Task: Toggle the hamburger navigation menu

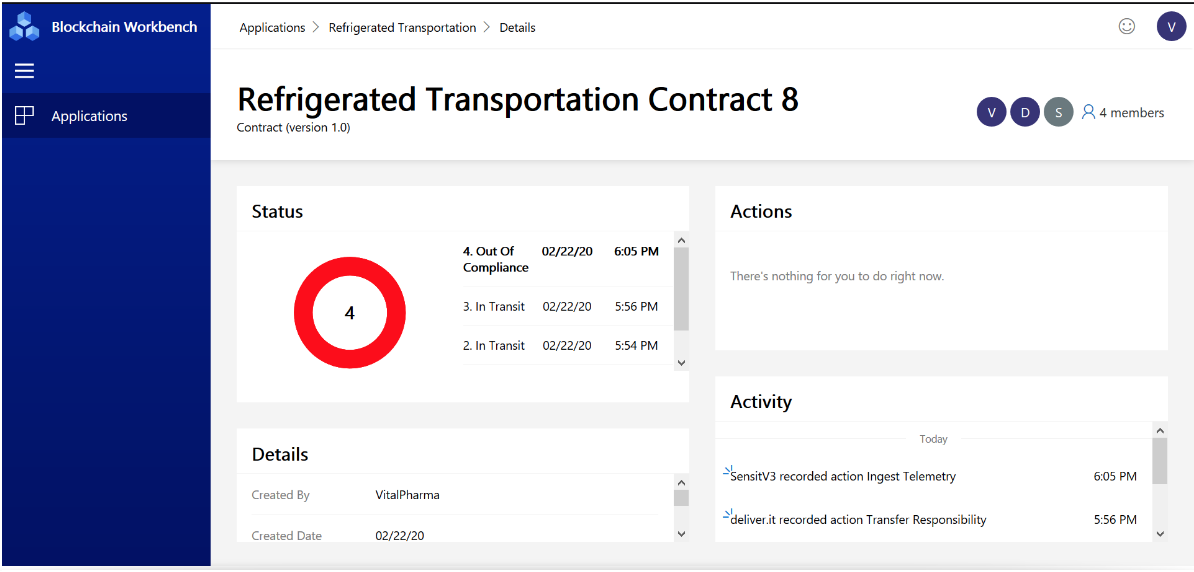Action: pos(25,71)
